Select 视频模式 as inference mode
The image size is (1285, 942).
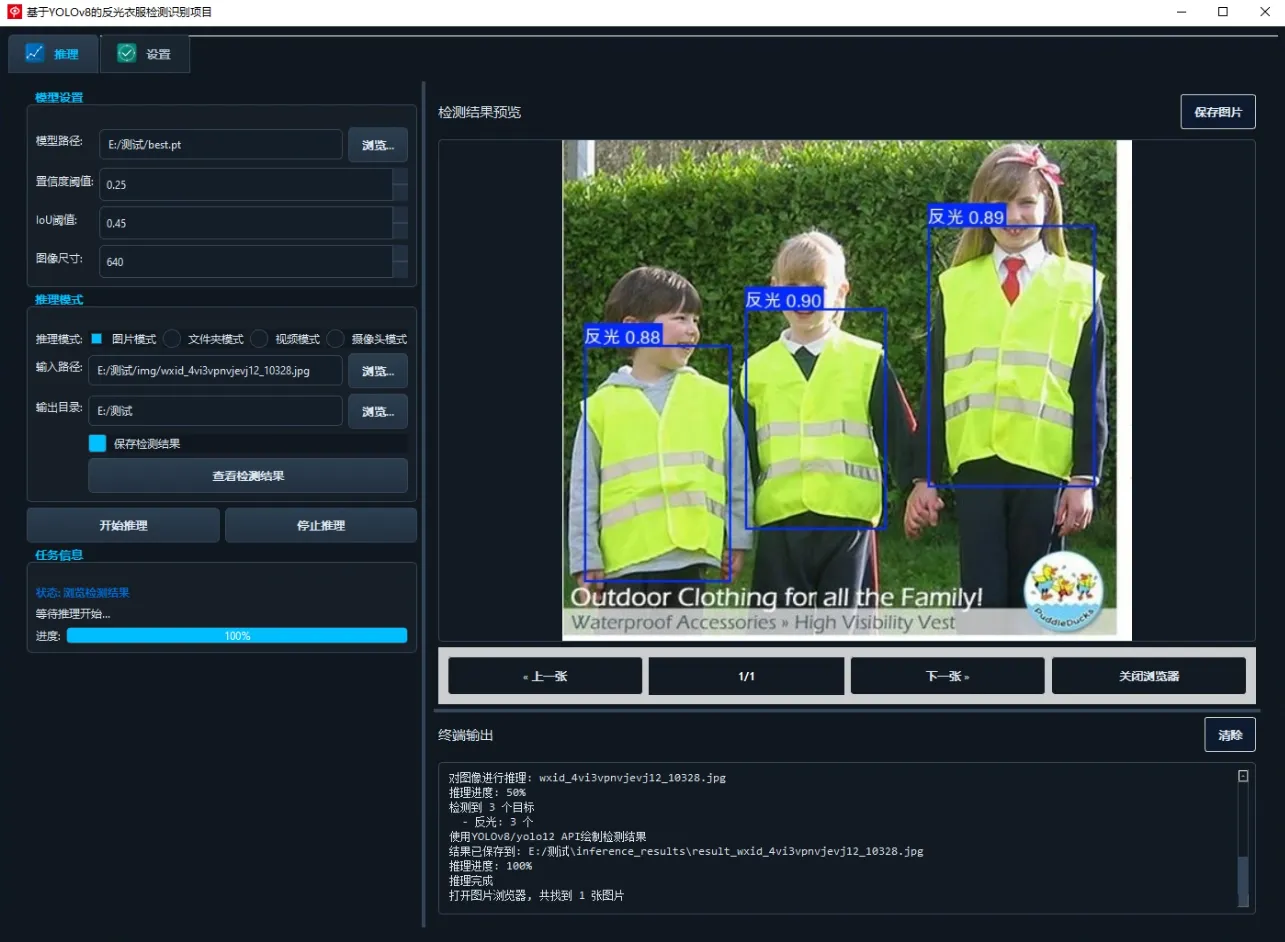click(x=259, y=339)
